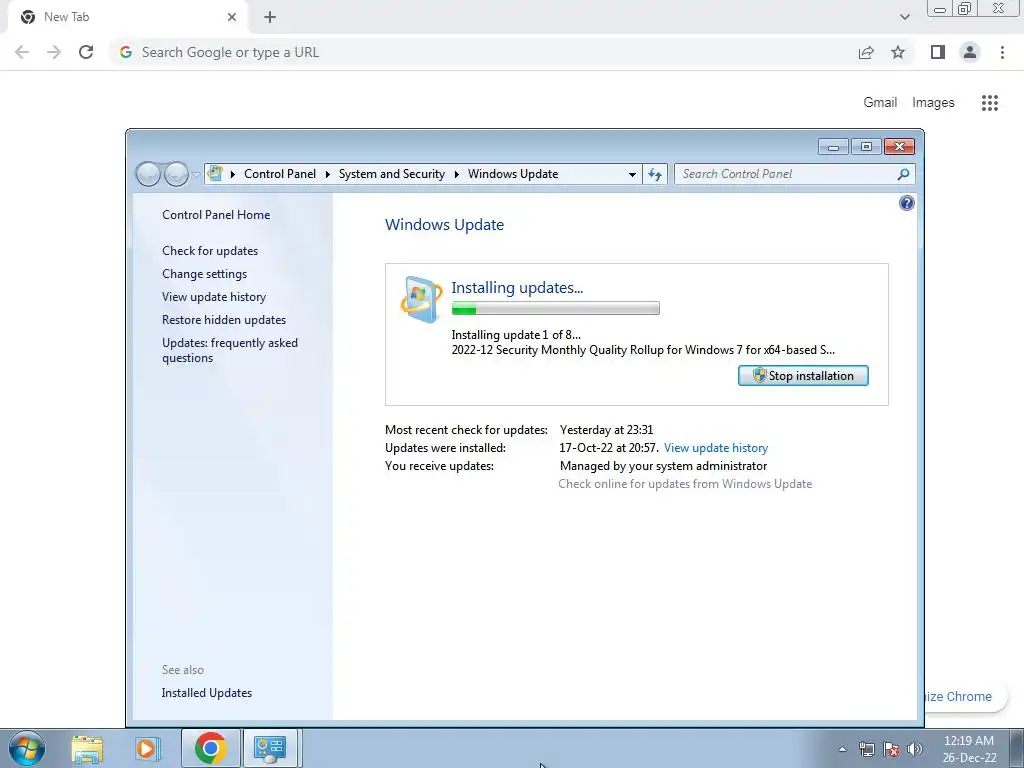
Task: Click the volume speaker tray icon
Action: (x=915, y=749)
